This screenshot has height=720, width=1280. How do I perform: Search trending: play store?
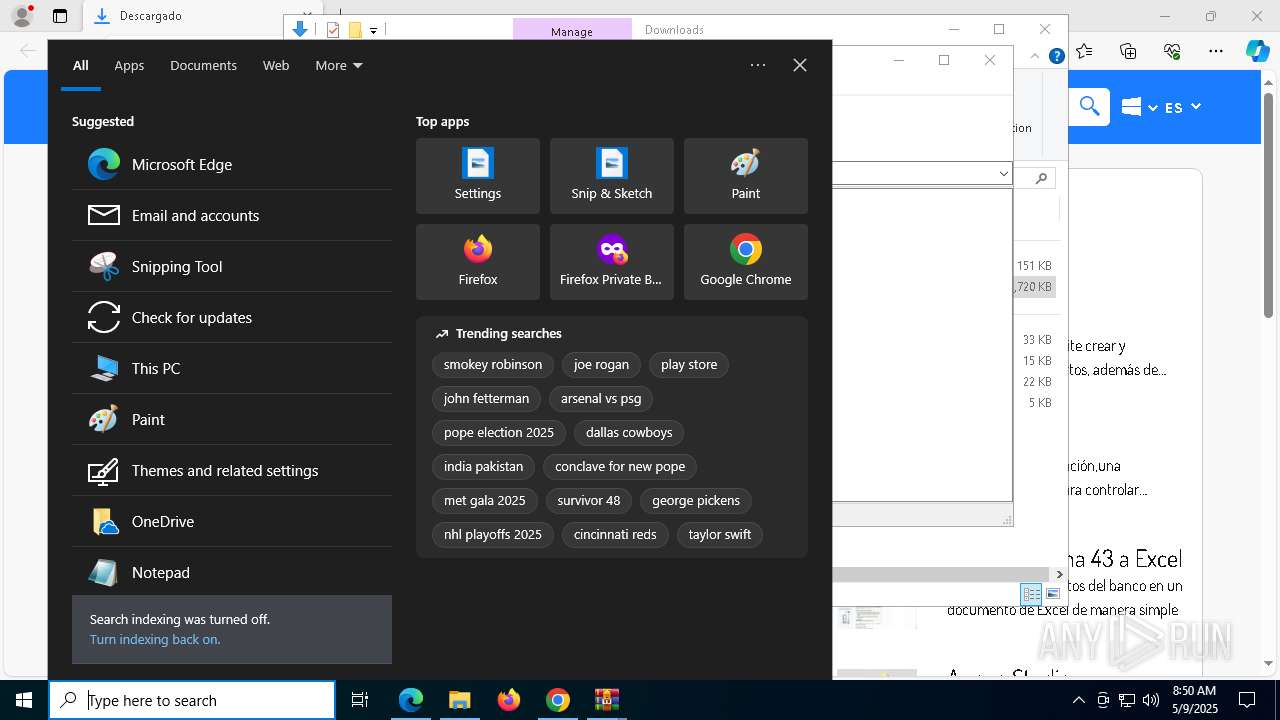[x=689, y=364]
